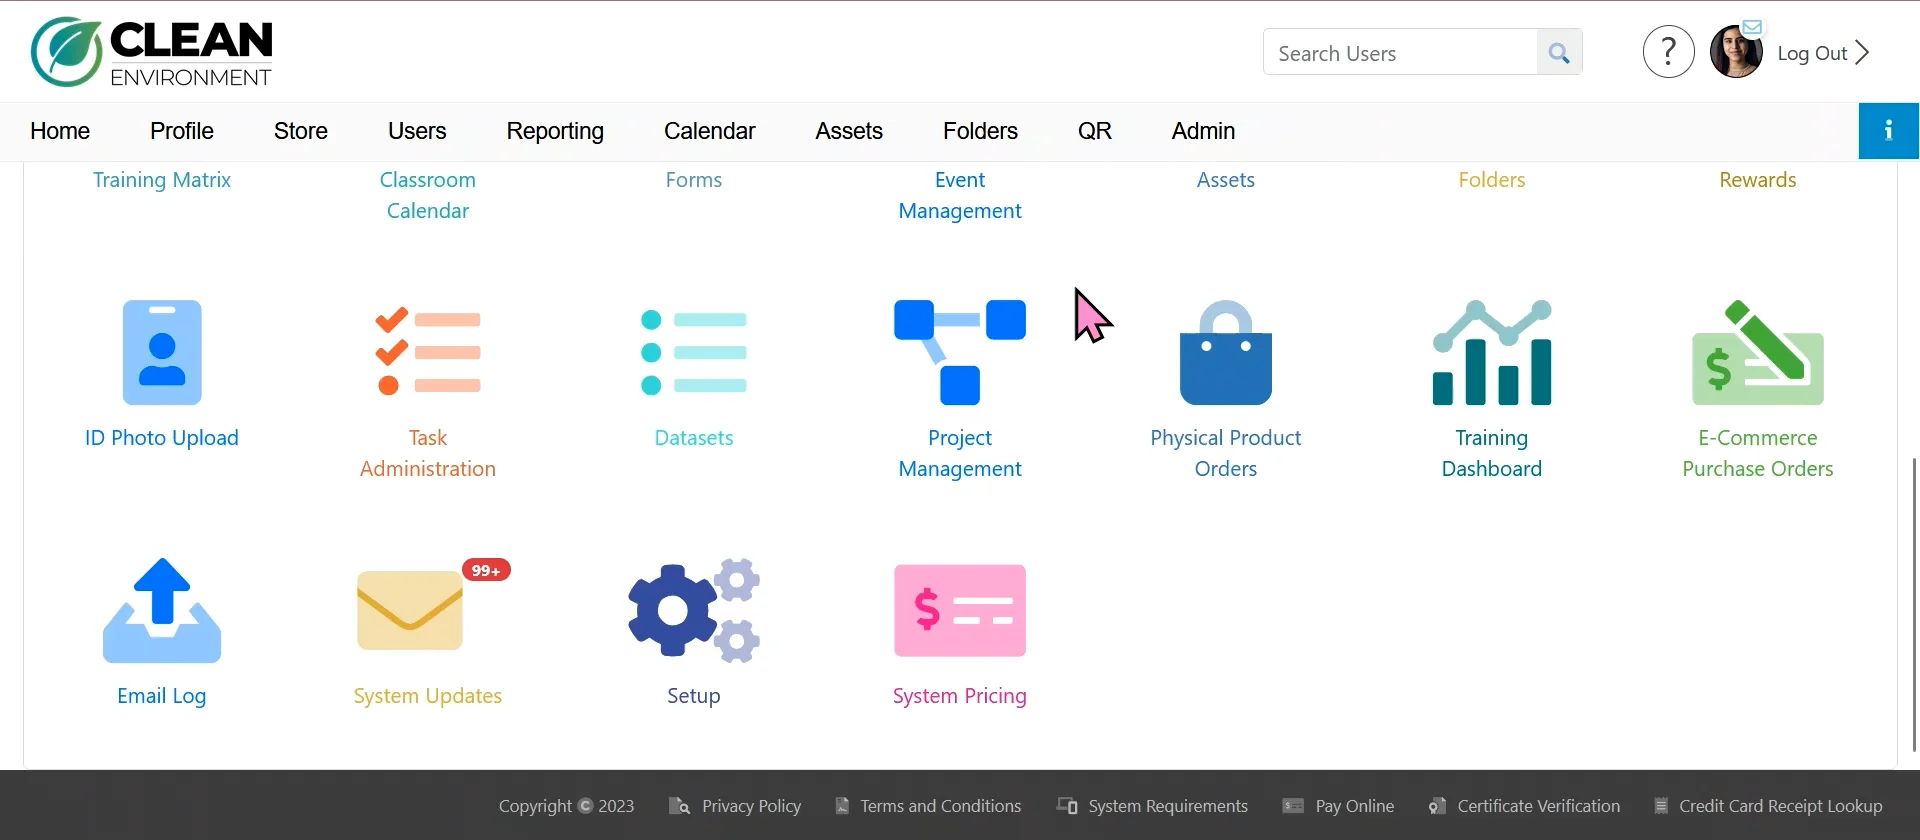Open the Physical Product Orders shopping bag icon

point(1226,352)
